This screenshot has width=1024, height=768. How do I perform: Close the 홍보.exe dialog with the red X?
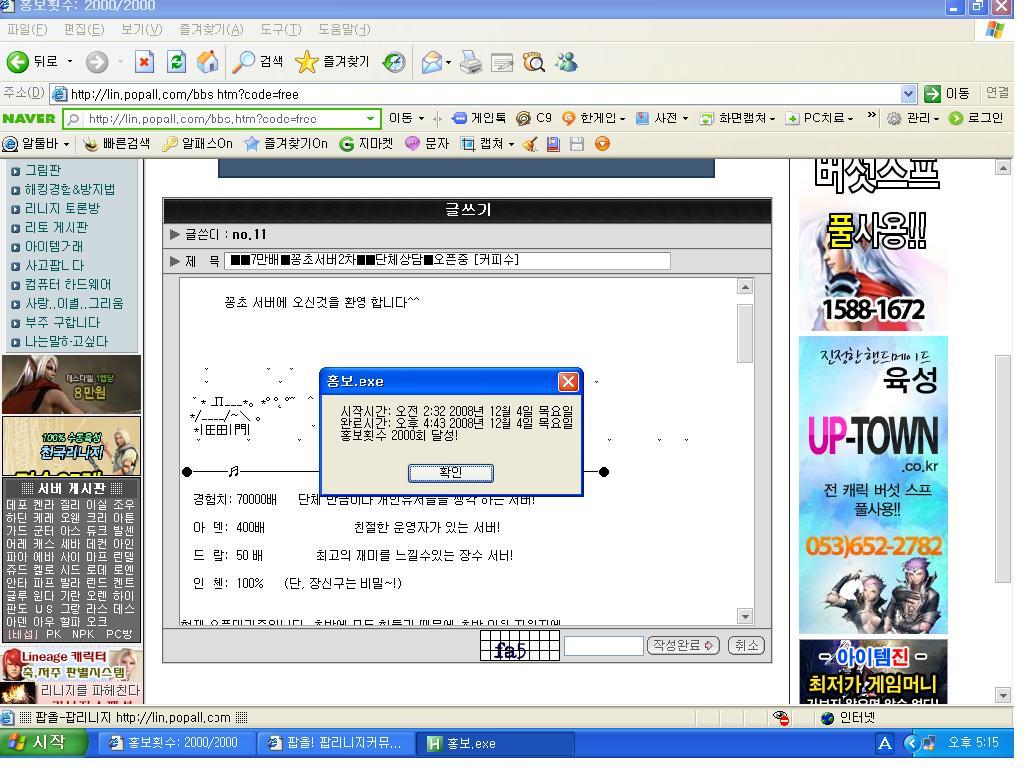(568, 381)
